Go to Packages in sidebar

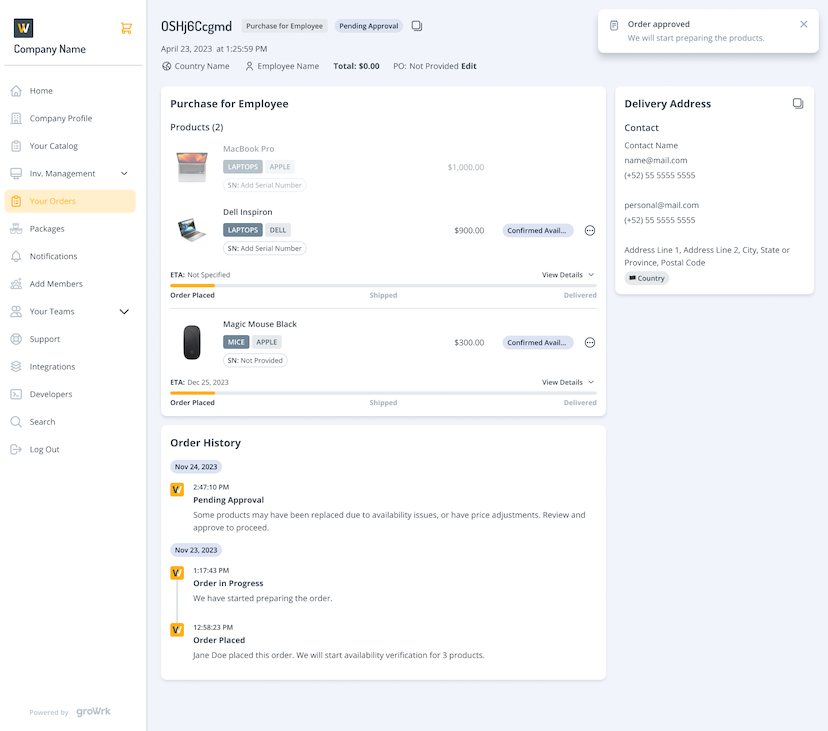click(x=47, y=229)
